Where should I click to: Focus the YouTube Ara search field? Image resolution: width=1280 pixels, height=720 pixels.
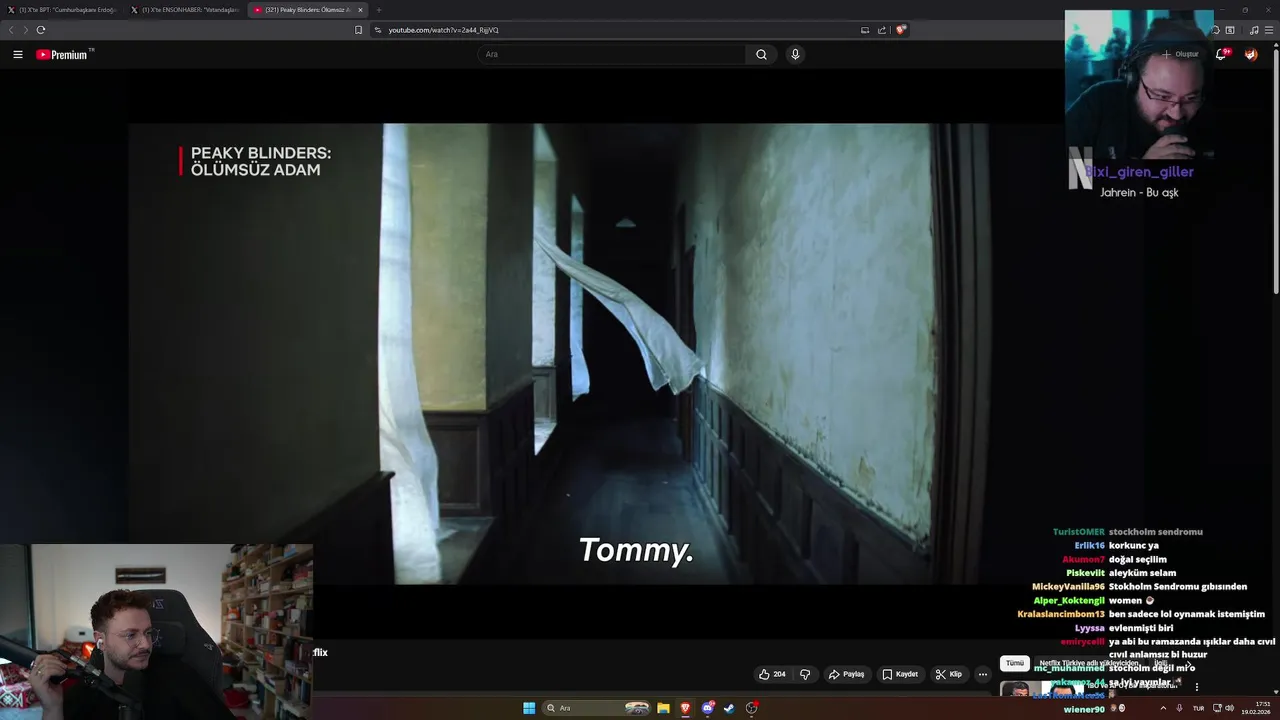coord(612,55)
